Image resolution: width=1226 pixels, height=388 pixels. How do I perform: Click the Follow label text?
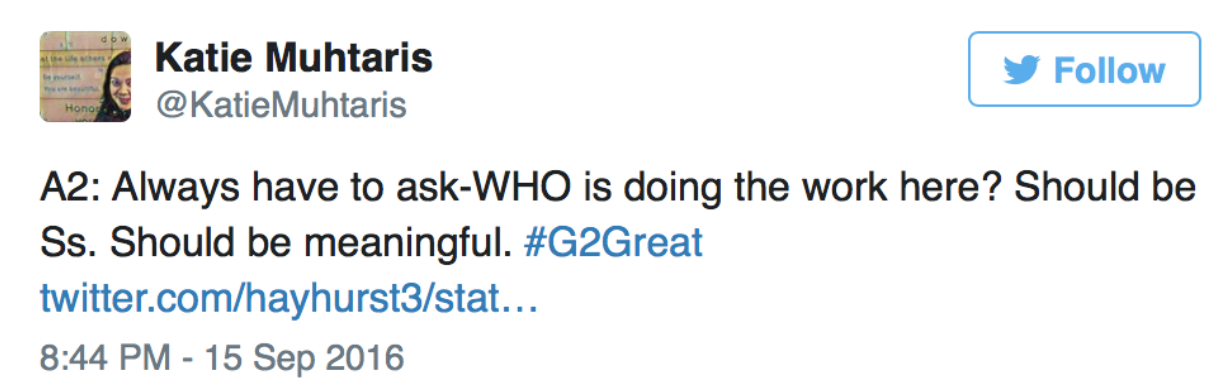point(1110,70)
